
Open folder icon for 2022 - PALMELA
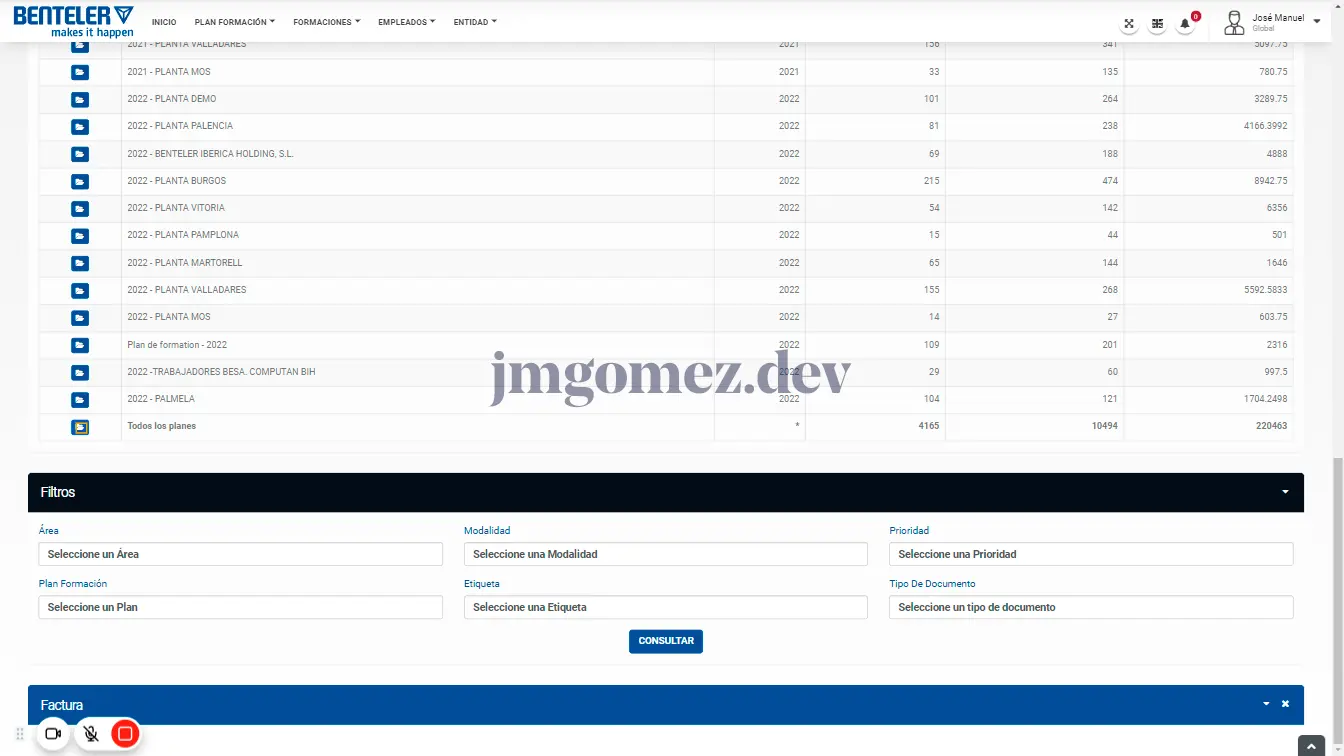click(x=80, y=400)
